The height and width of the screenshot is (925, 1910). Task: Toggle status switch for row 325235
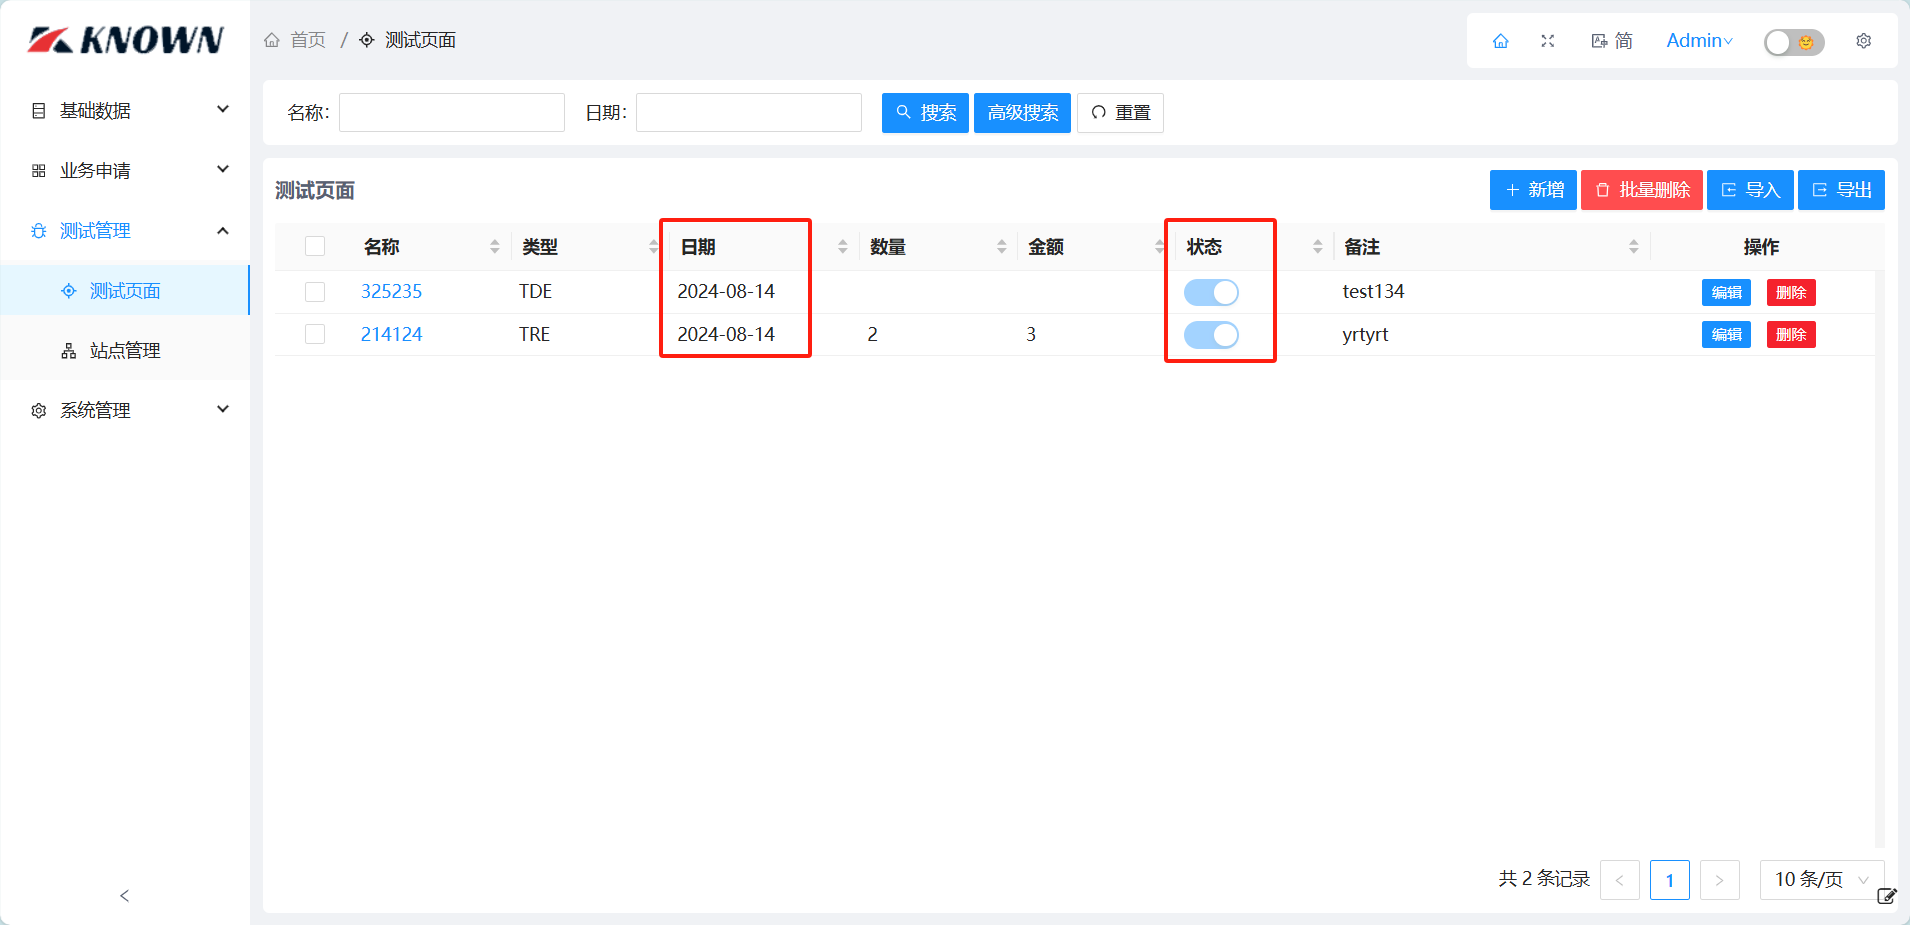tap(1211, 292)
